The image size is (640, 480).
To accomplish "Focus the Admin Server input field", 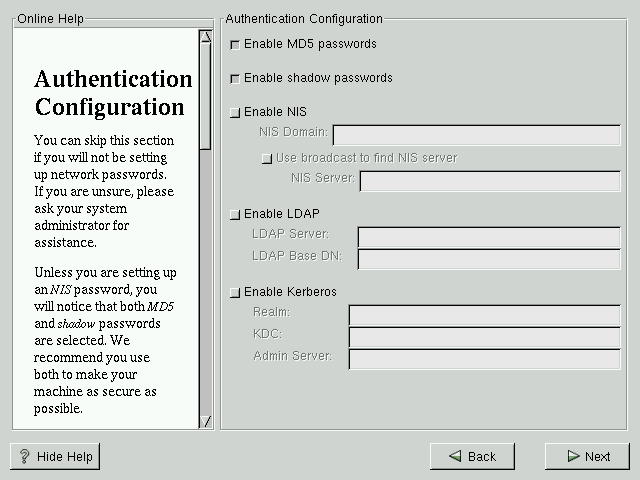I will point(484,359).
